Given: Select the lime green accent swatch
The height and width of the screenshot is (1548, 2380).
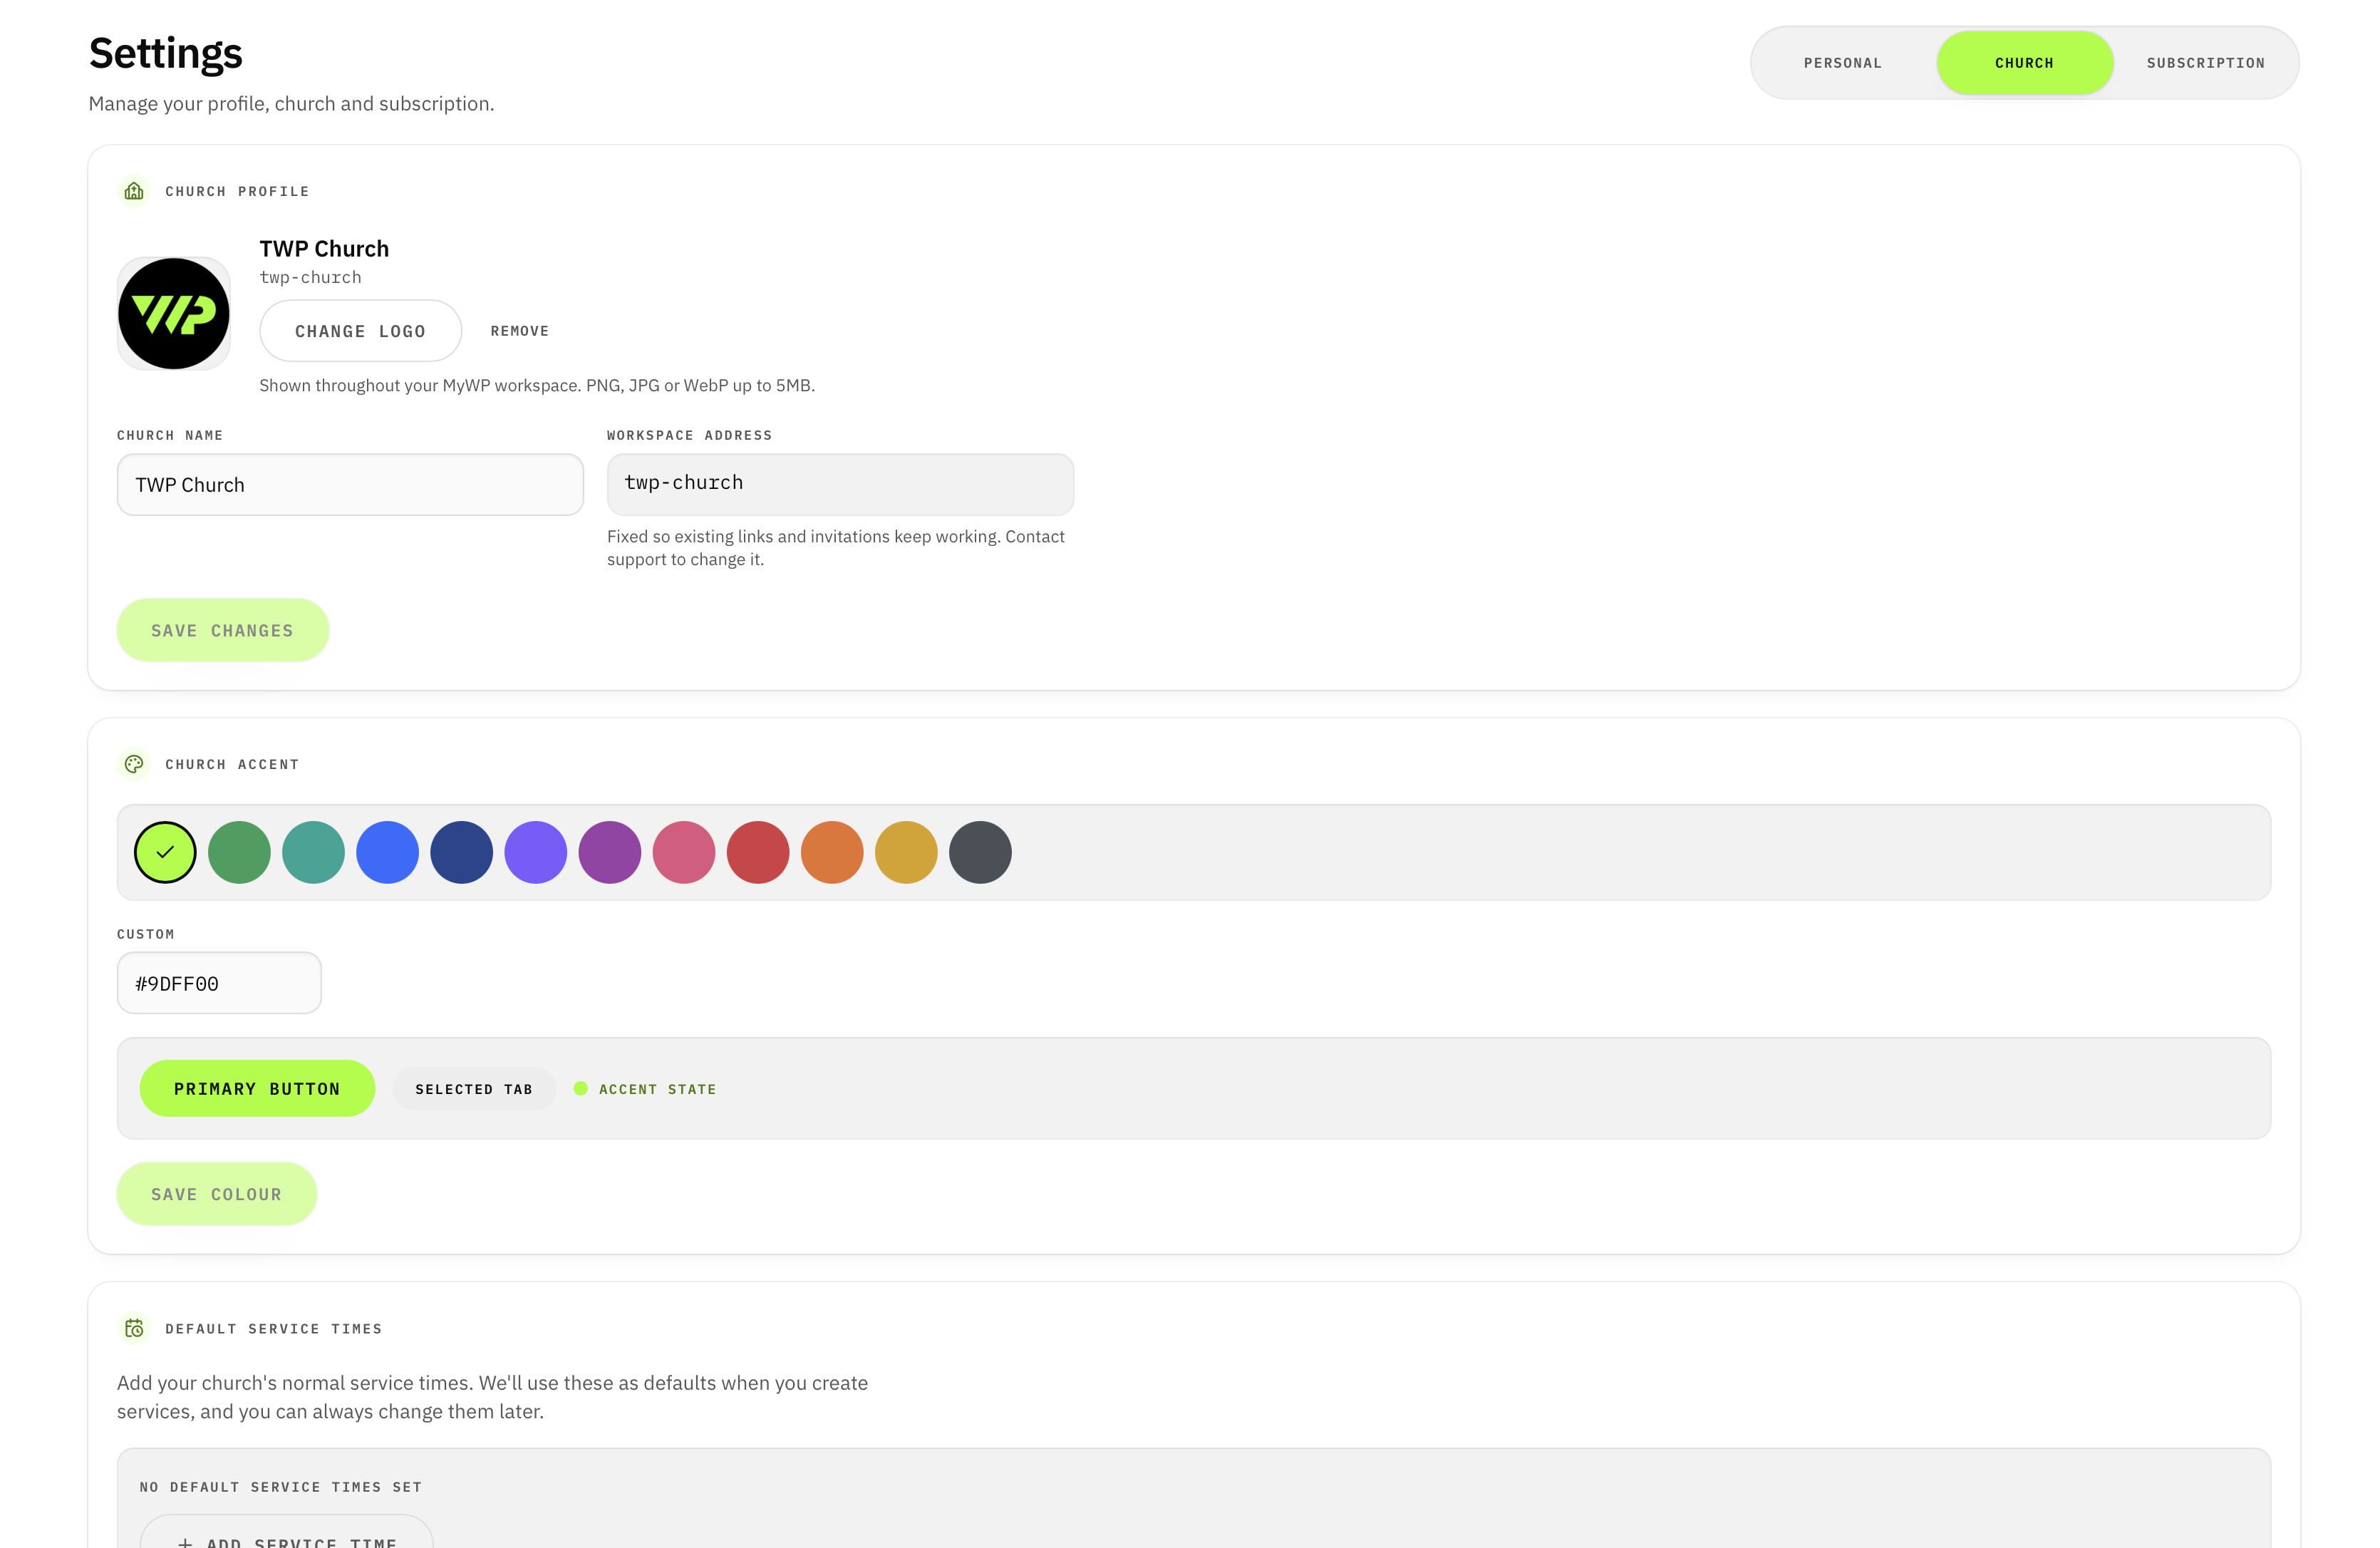Looking at the screenshot, I should [x=165, y=852].
